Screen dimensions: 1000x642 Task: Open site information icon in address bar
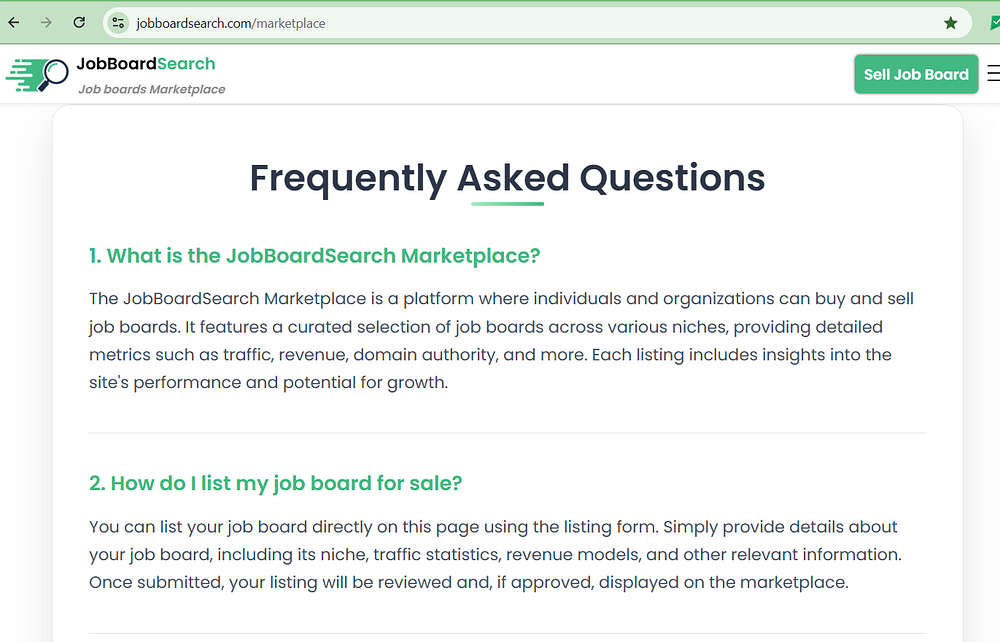click(119, 22)
